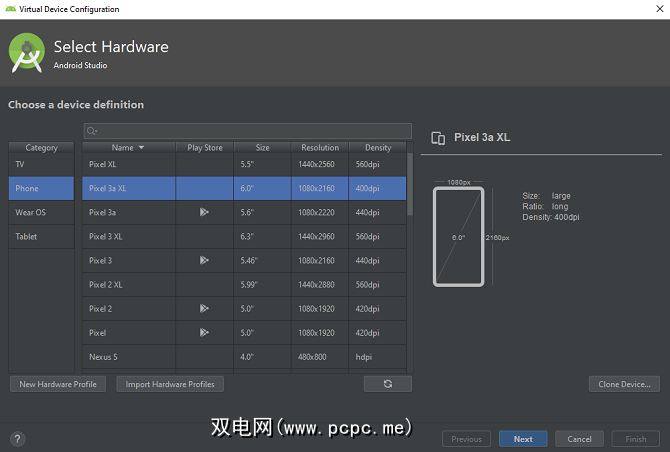Click the Pixel 3a XL device preview thumbnail
The image size is (670, 452).
[x=458, y=237]
